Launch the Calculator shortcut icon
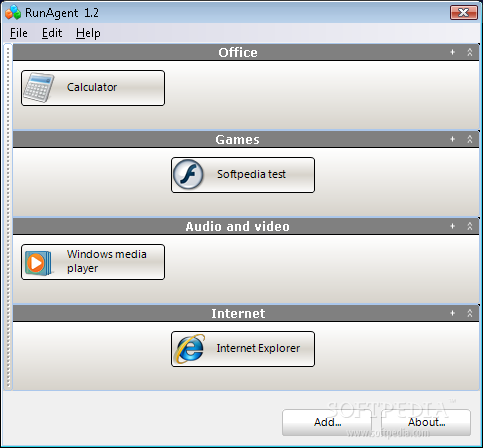The height and width of the screenshot is (448, 483). [x=38, y=88]
